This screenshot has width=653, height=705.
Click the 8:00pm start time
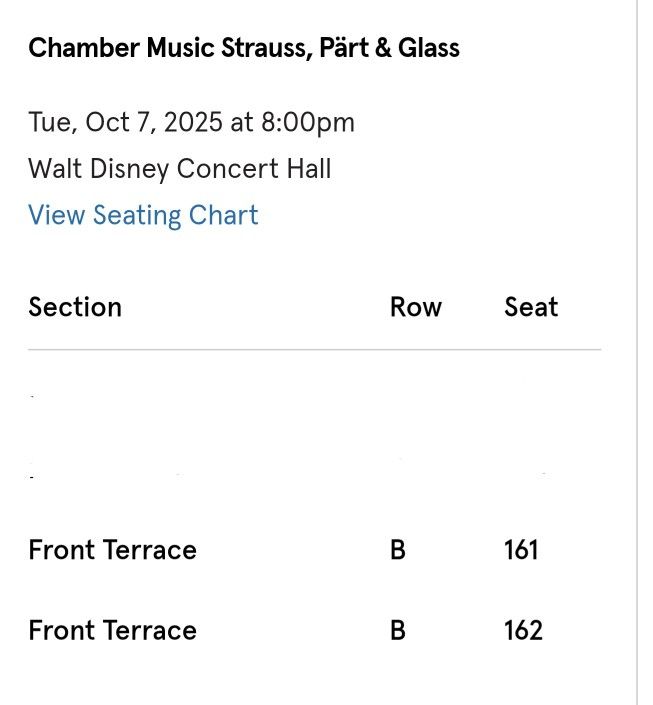308,123
